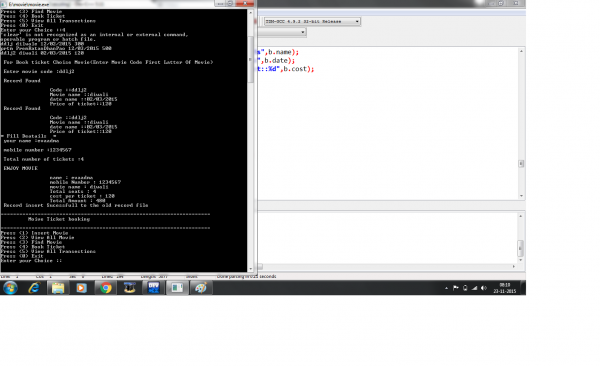Select the active console program taskbar icon

tap(177, 288)
